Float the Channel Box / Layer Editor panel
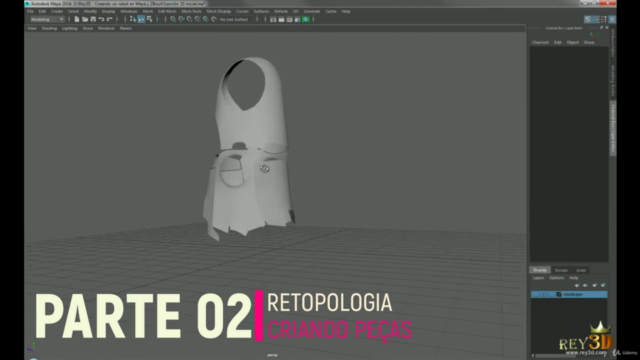The image size is (640, 360). (x=601, y=28)
